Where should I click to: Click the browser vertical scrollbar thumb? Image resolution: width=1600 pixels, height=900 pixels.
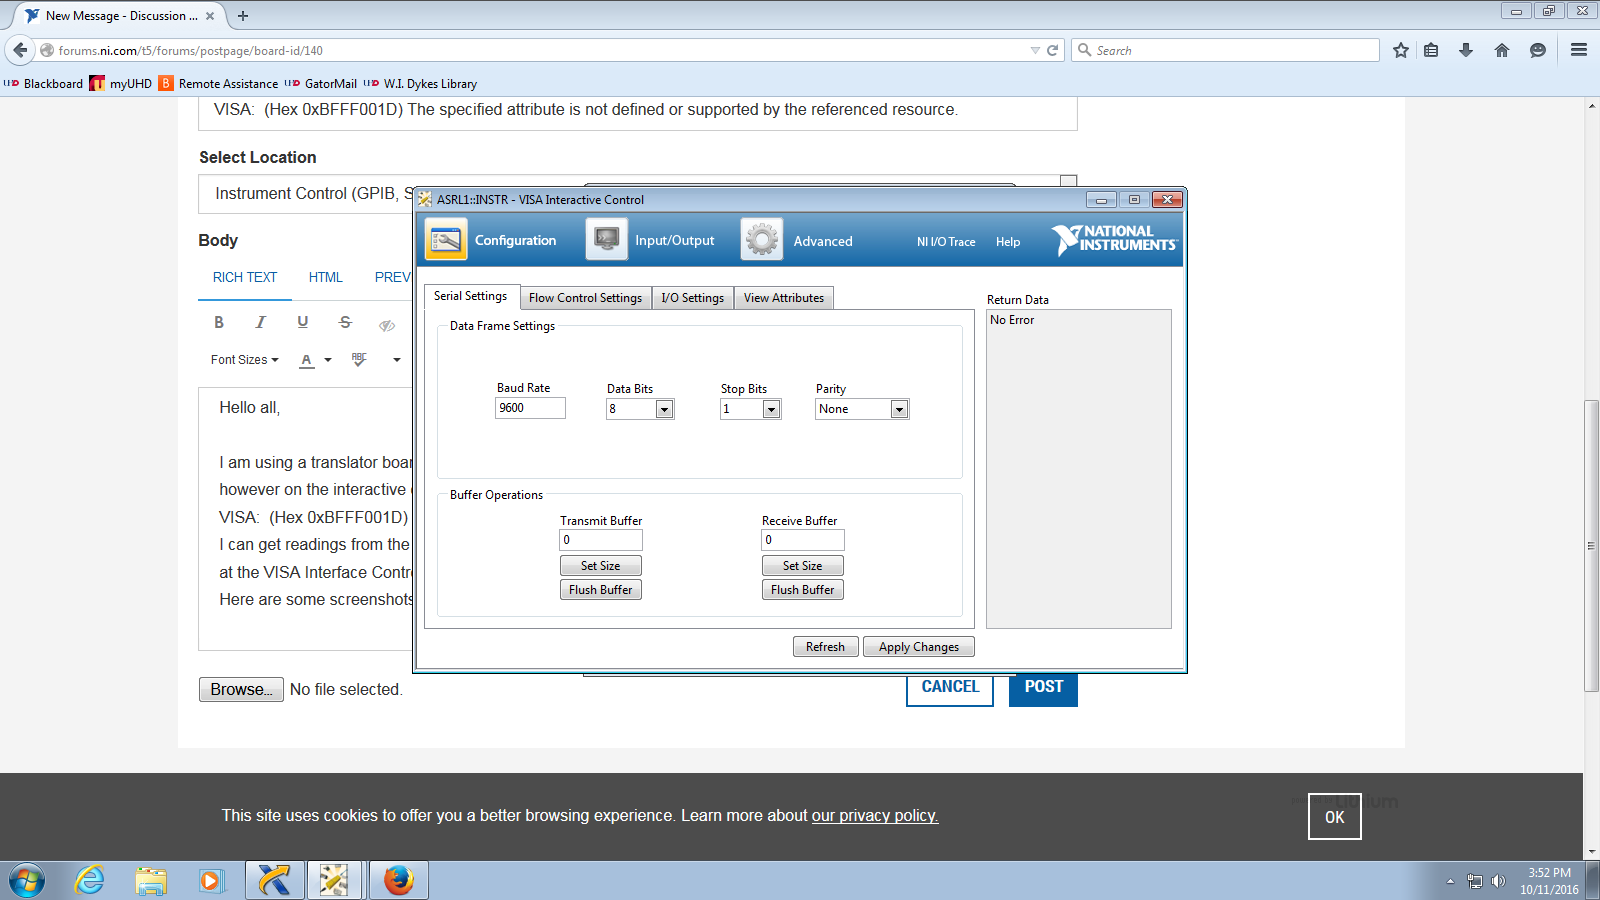pos(1591,546)
